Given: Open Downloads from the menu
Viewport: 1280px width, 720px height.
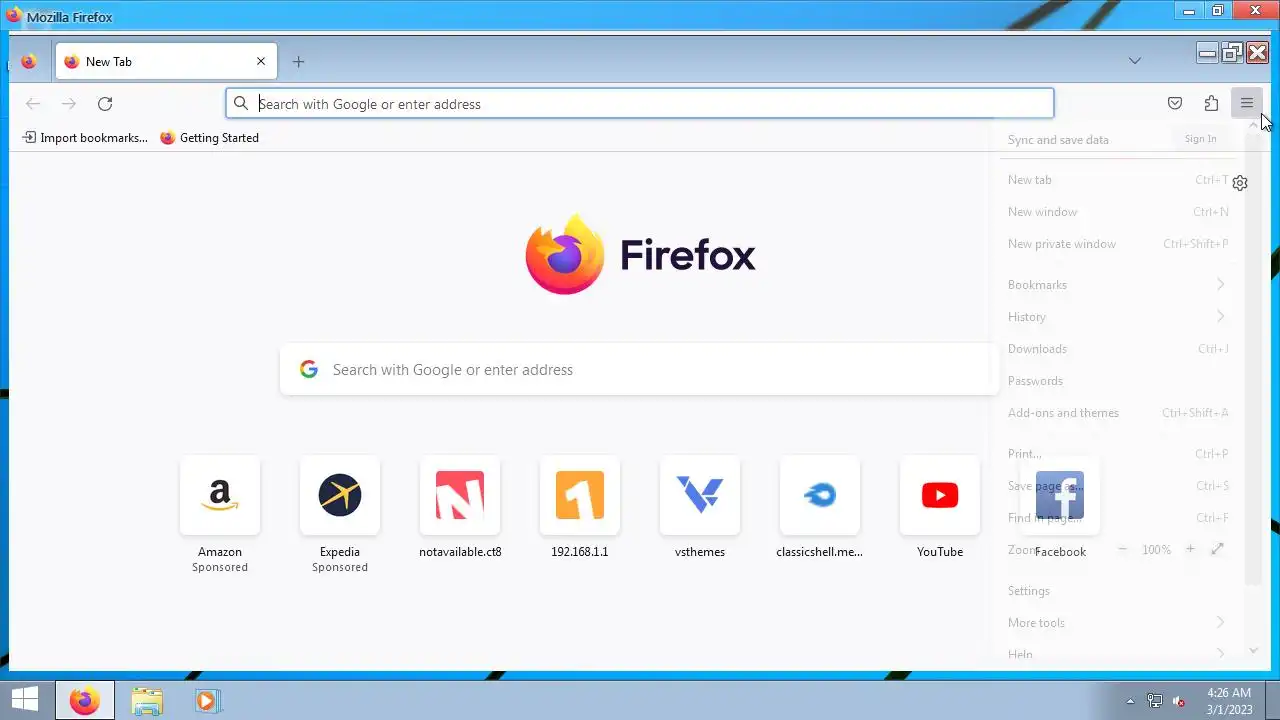Looking at the screenshot, I should point(1118,349).
